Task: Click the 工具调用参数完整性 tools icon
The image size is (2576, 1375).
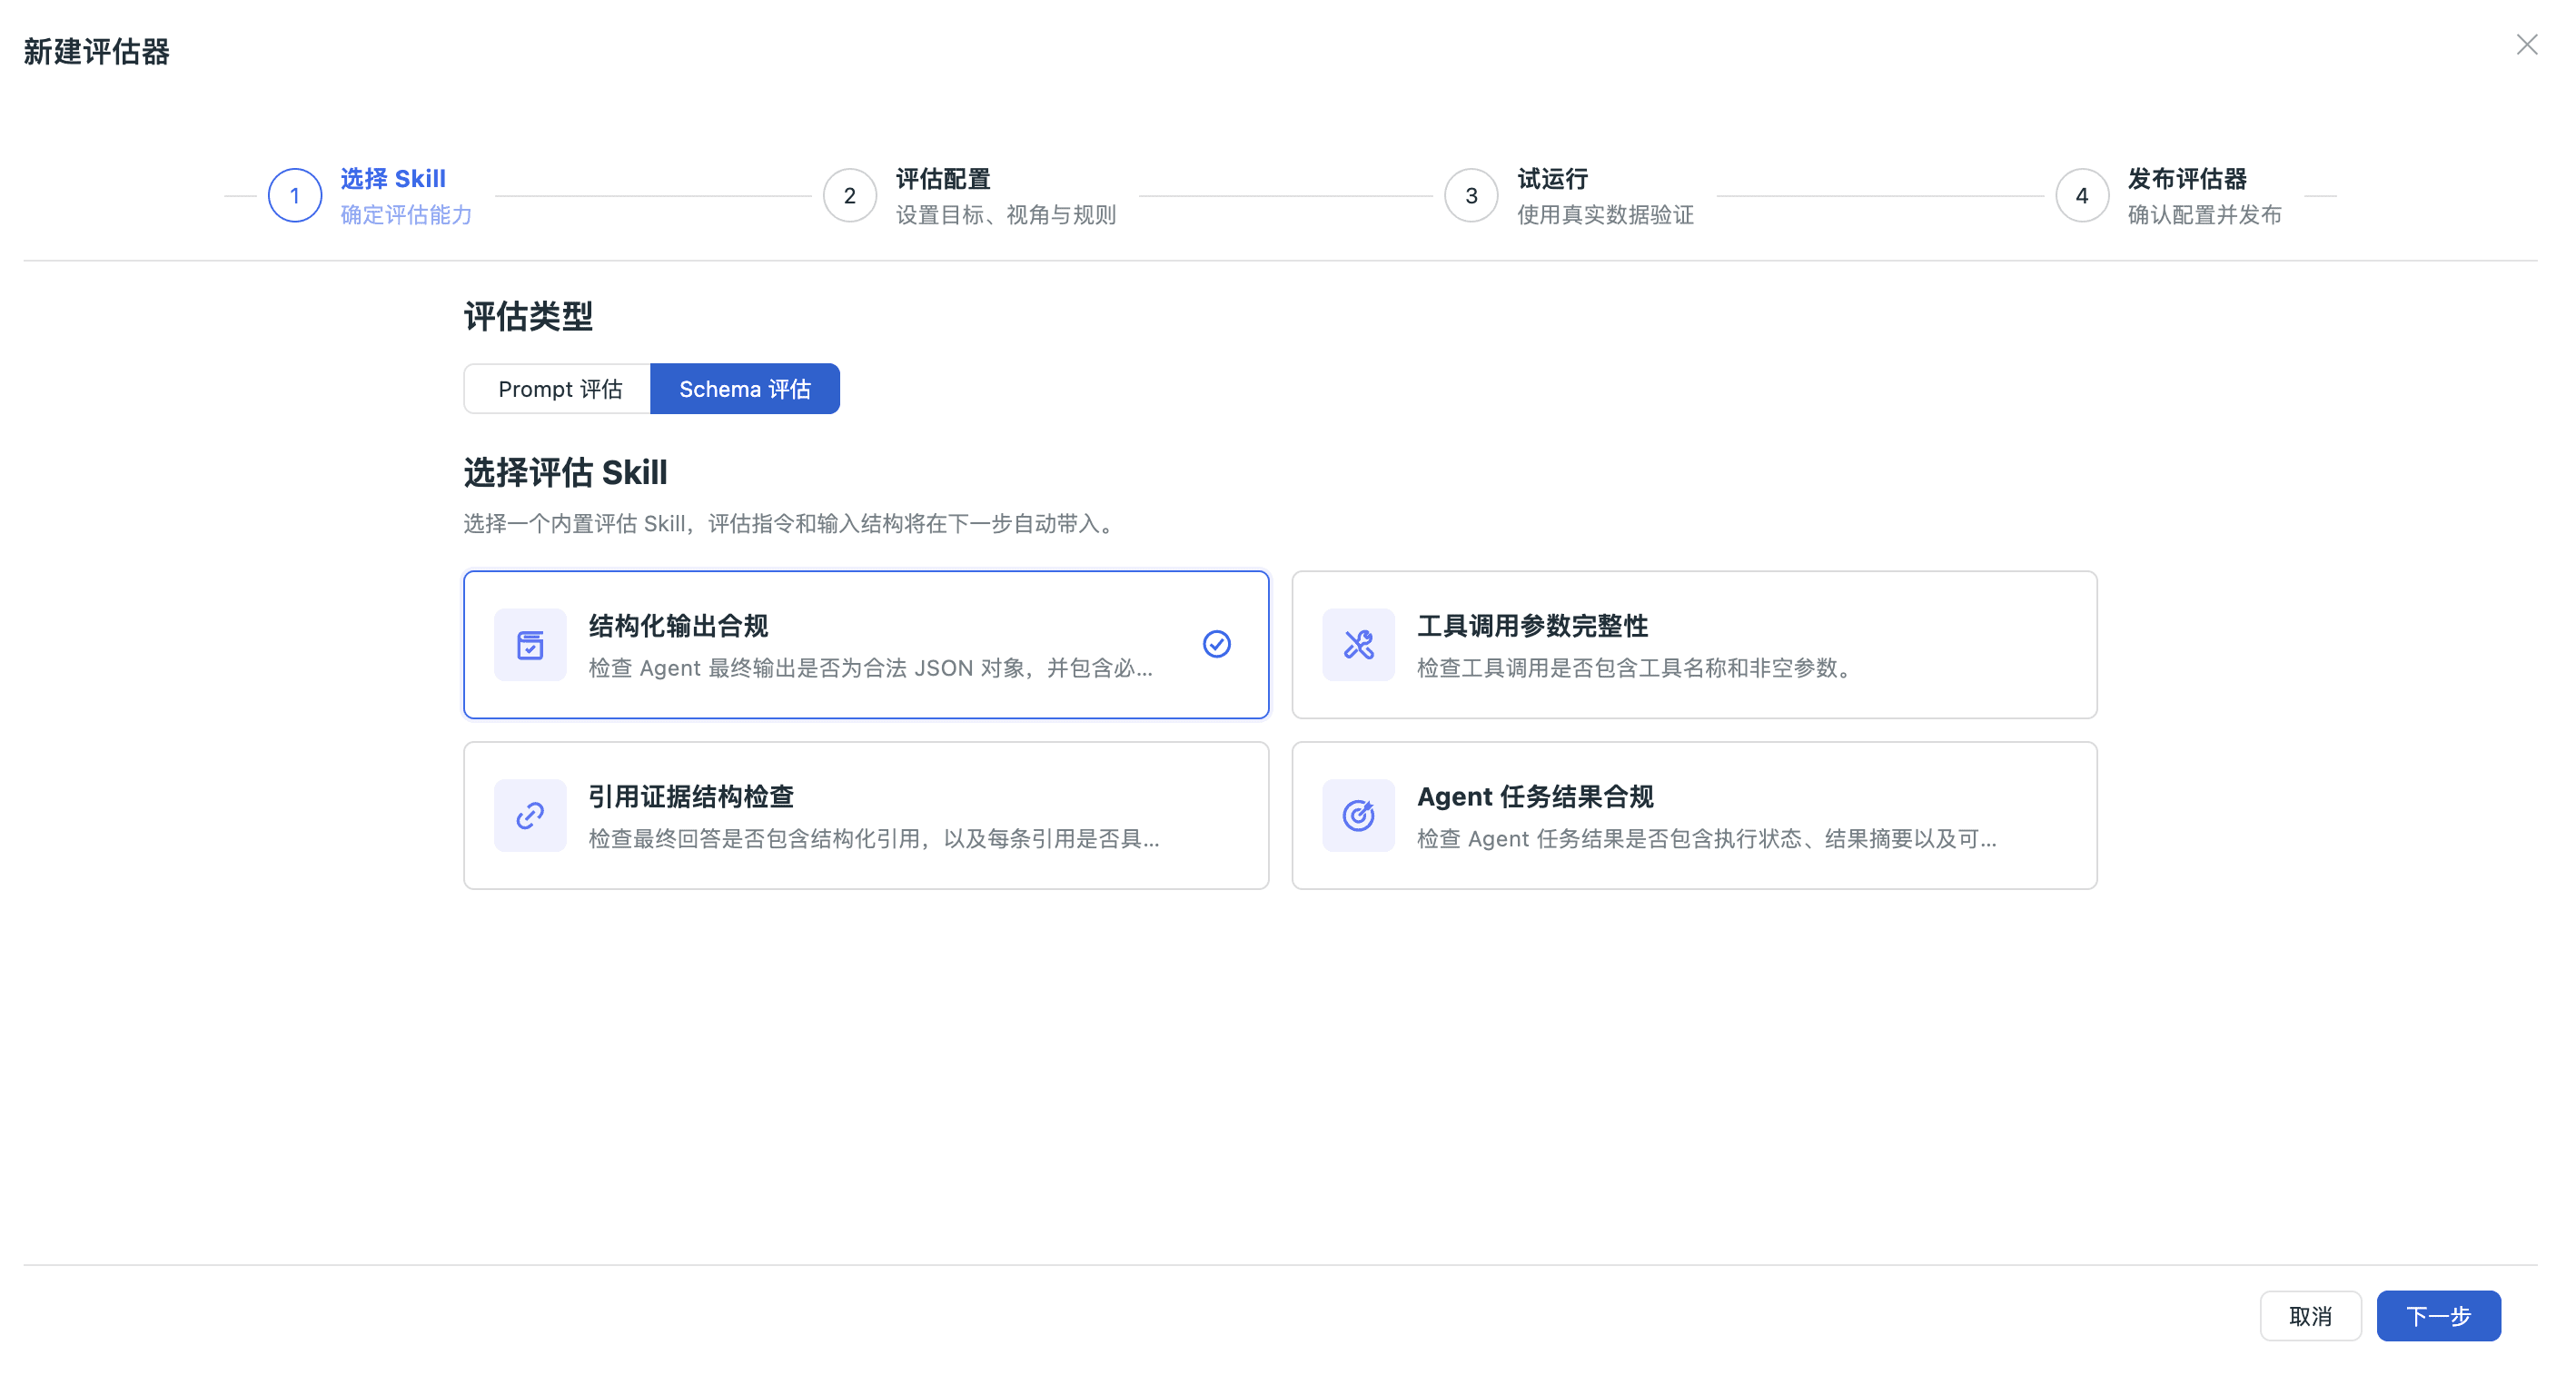Action: pyautogui.click(x=1358, y=645)
